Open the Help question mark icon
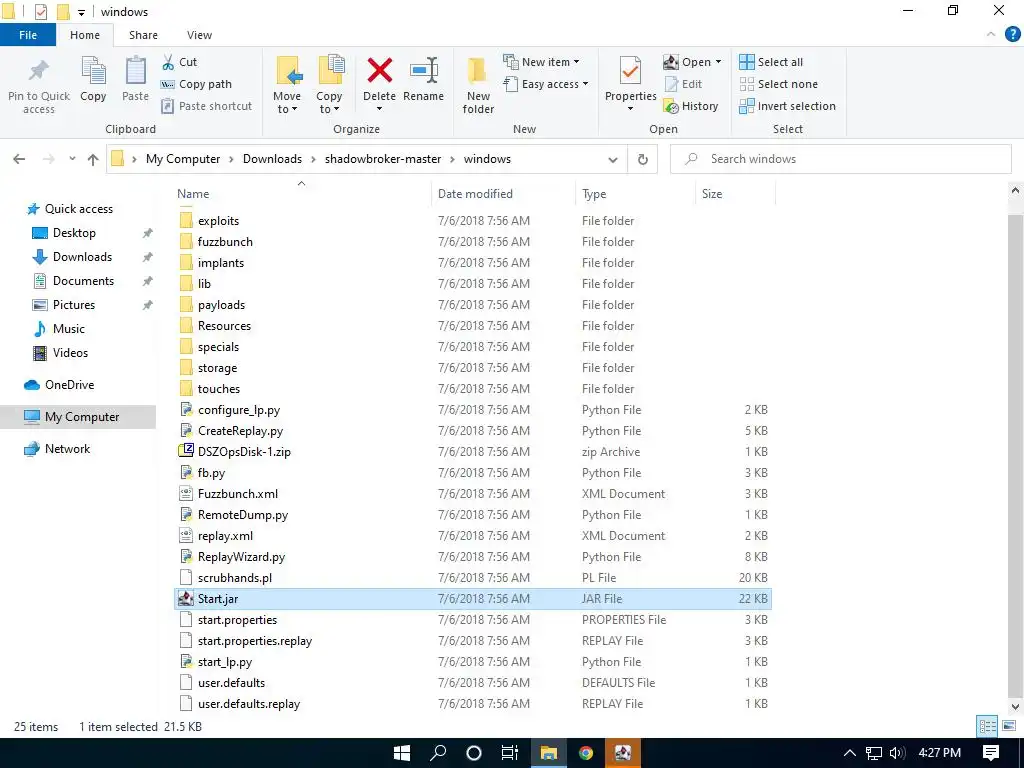Screen dimensions: 1024x768 [1012, 35]
